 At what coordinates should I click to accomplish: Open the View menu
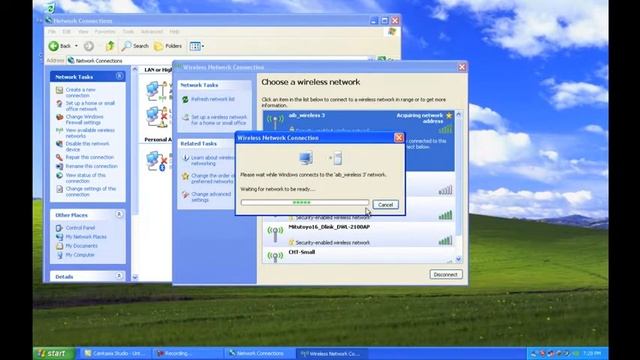click(x=83, y=31)
